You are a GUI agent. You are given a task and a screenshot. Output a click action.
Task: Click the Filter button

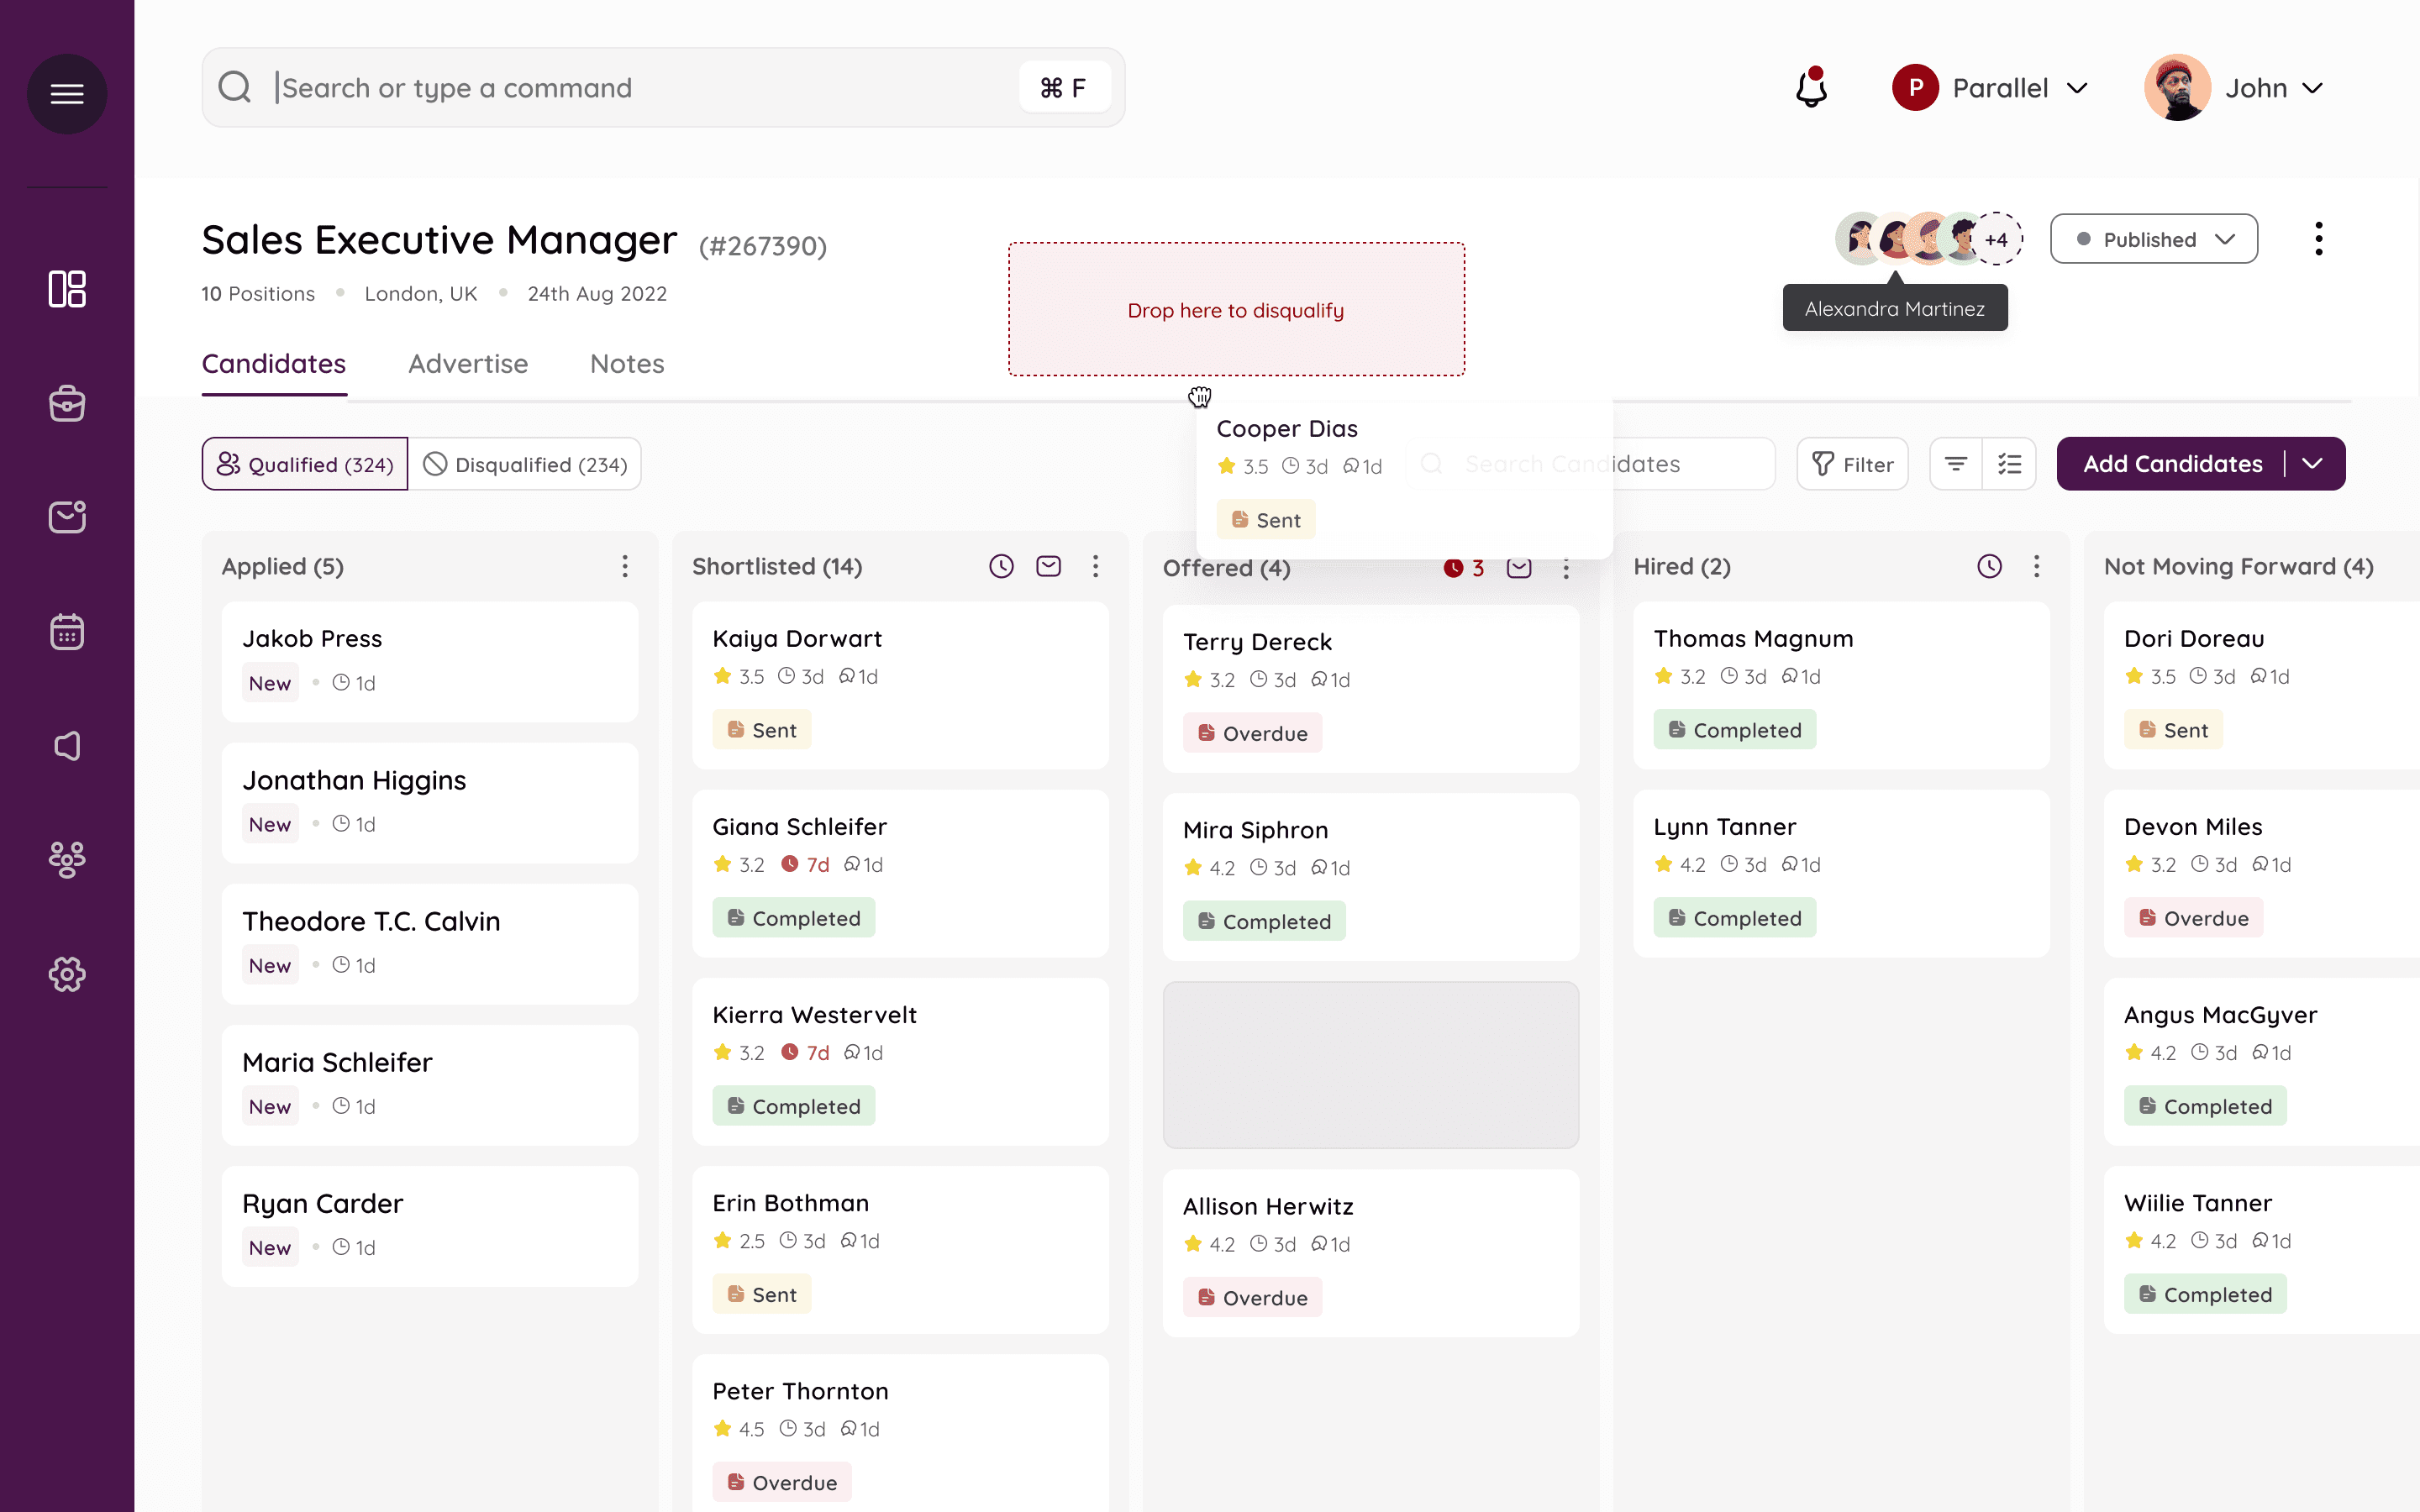(x=1852, y=464)
